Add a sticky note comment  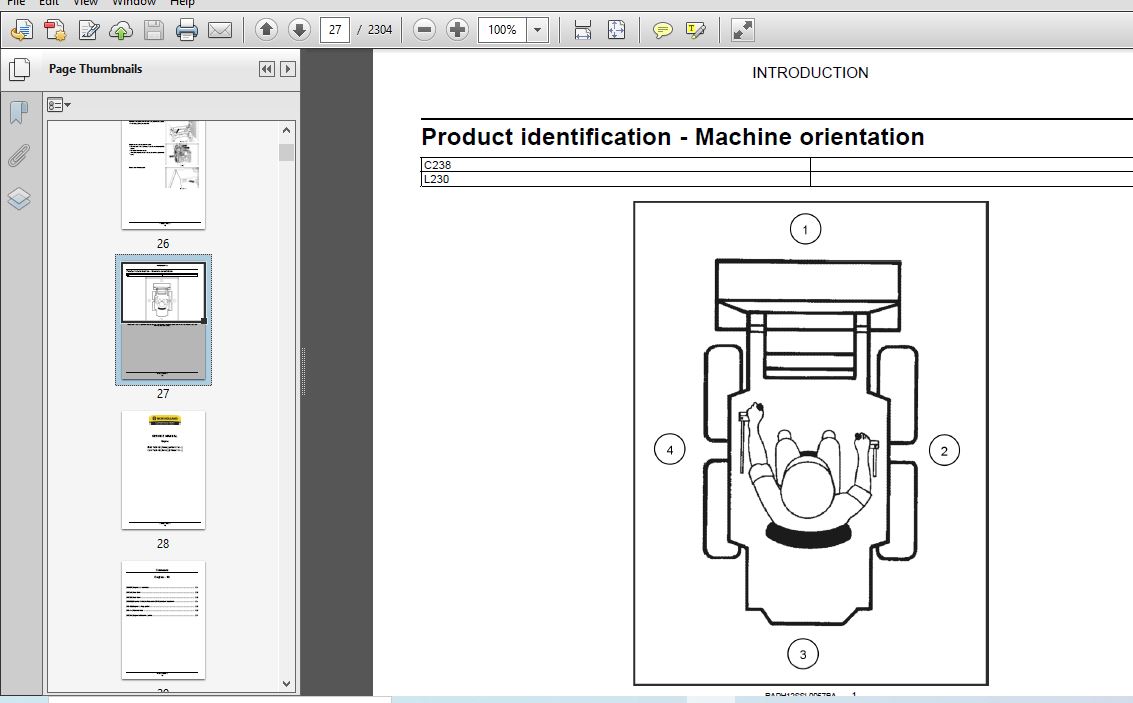pos(662,31)
